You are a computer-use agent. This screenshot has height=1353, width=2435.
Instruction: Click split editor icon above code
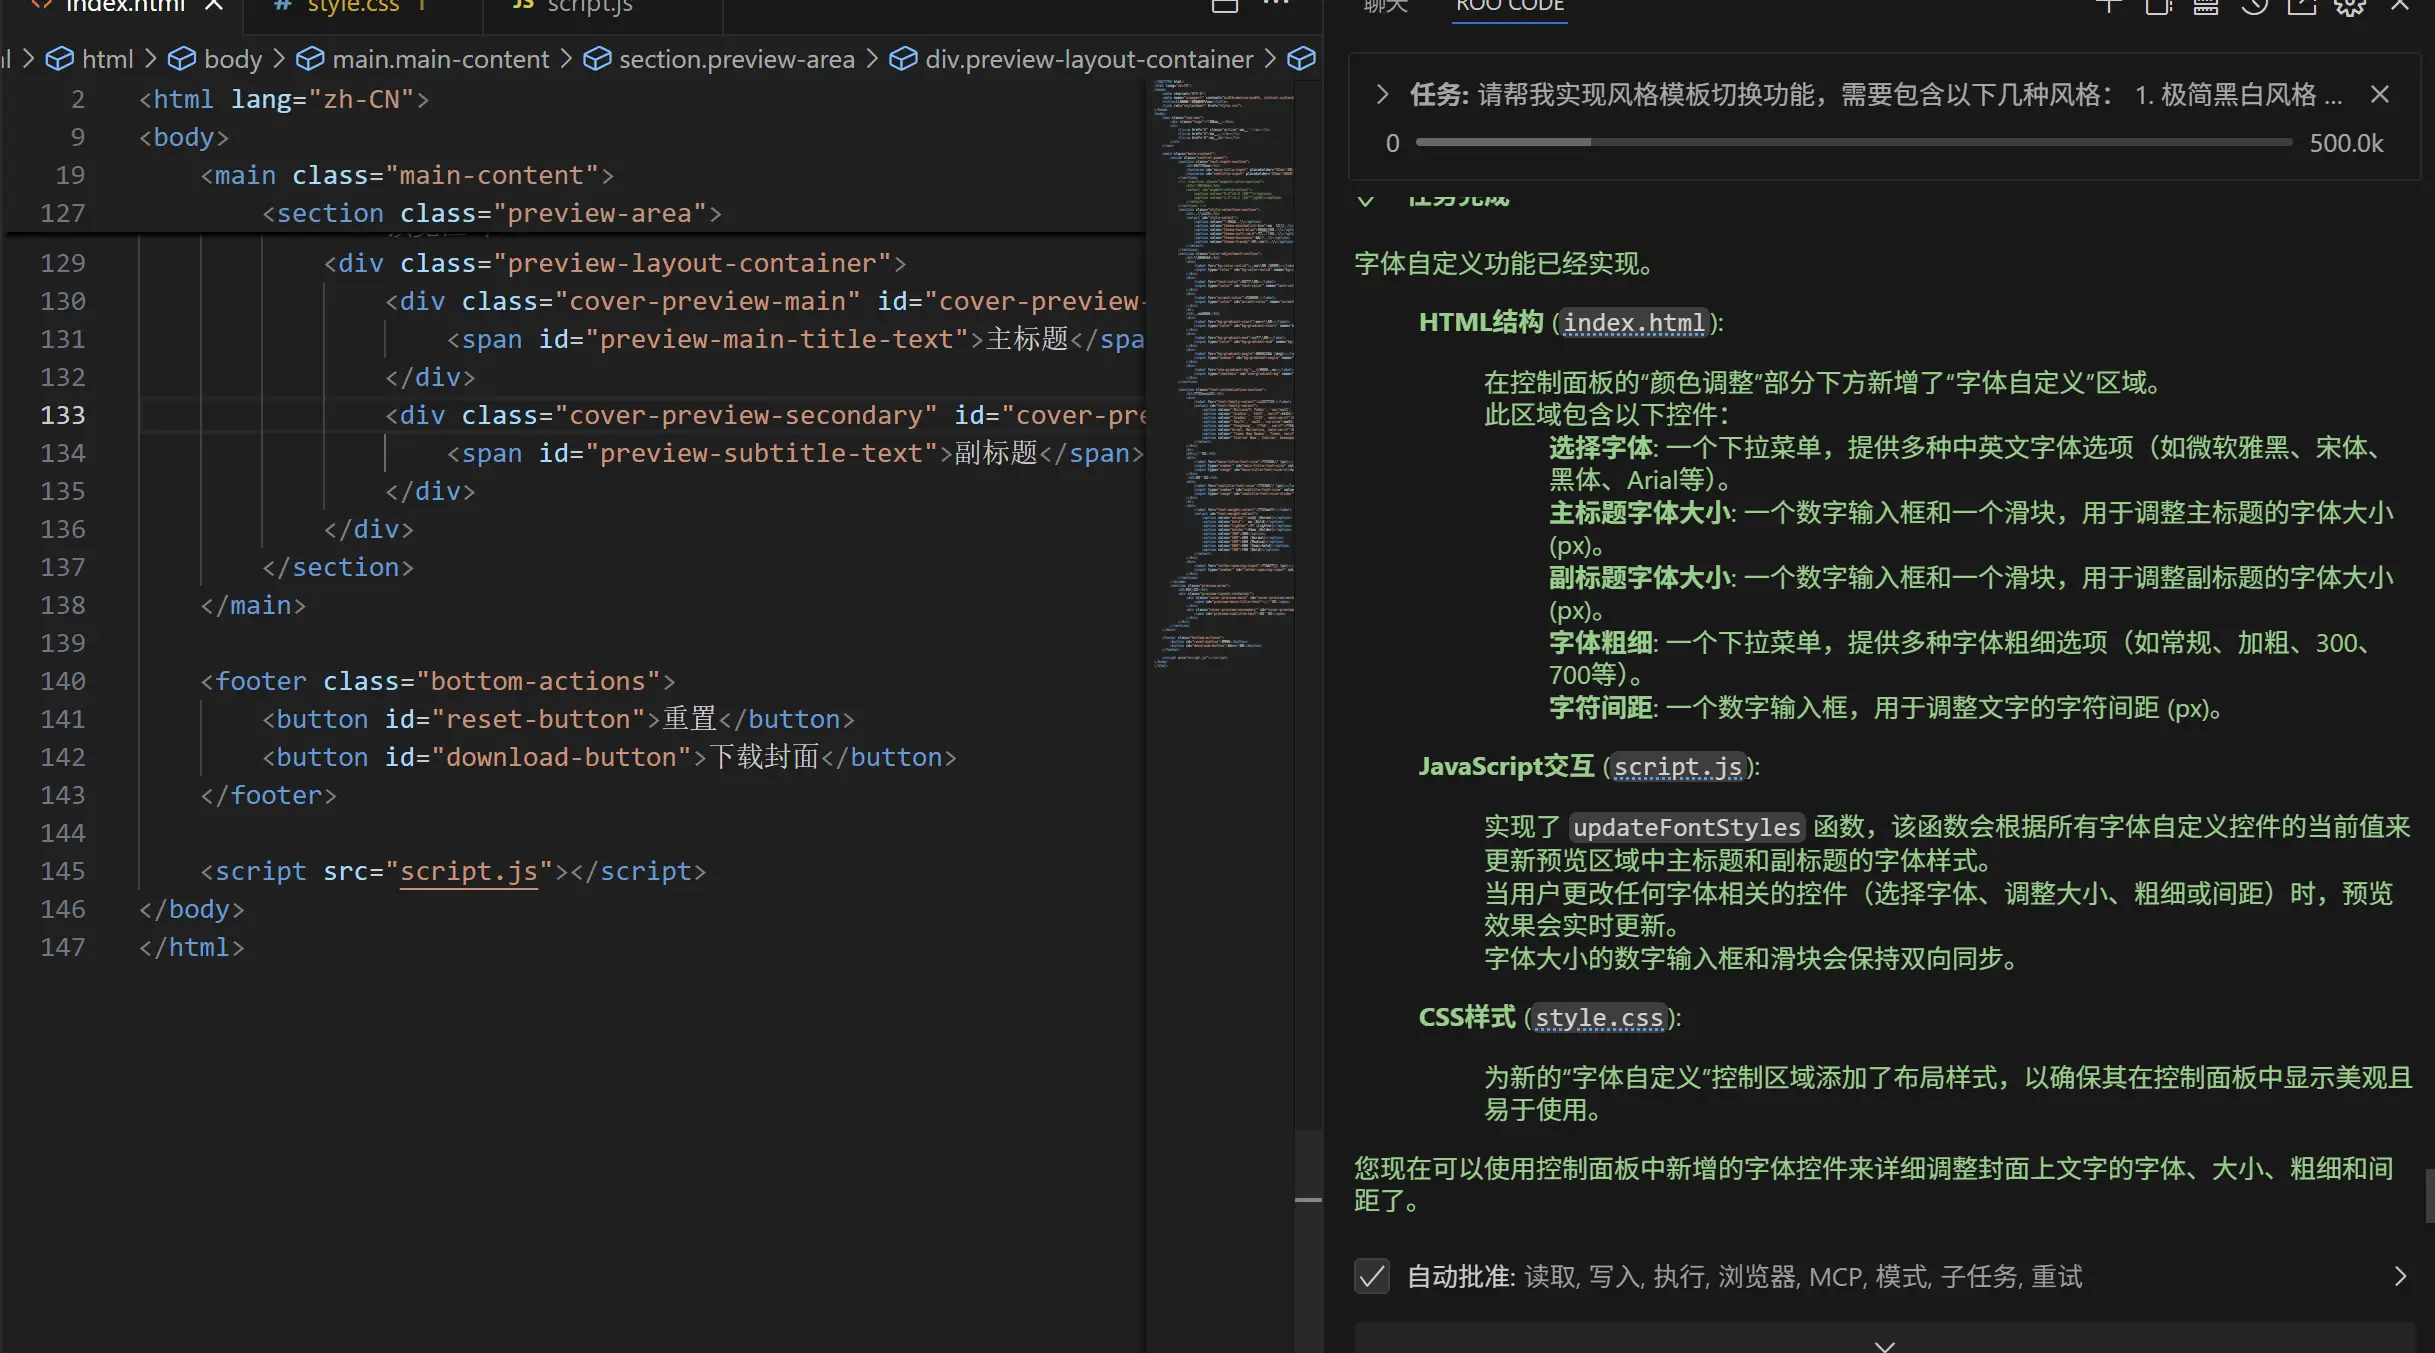point(1225,6)
